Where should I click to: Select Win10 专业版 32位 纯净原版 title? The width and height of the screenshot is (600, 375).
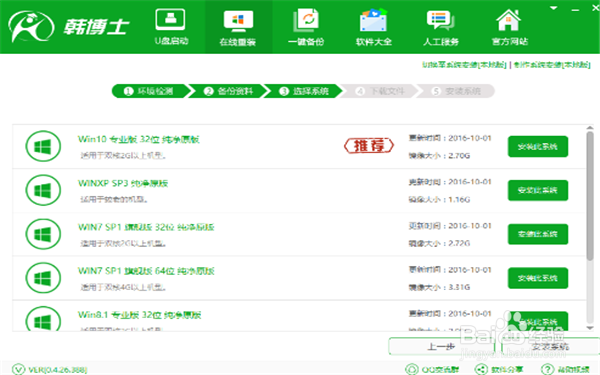pyautogui.click(x=139, y=139)
